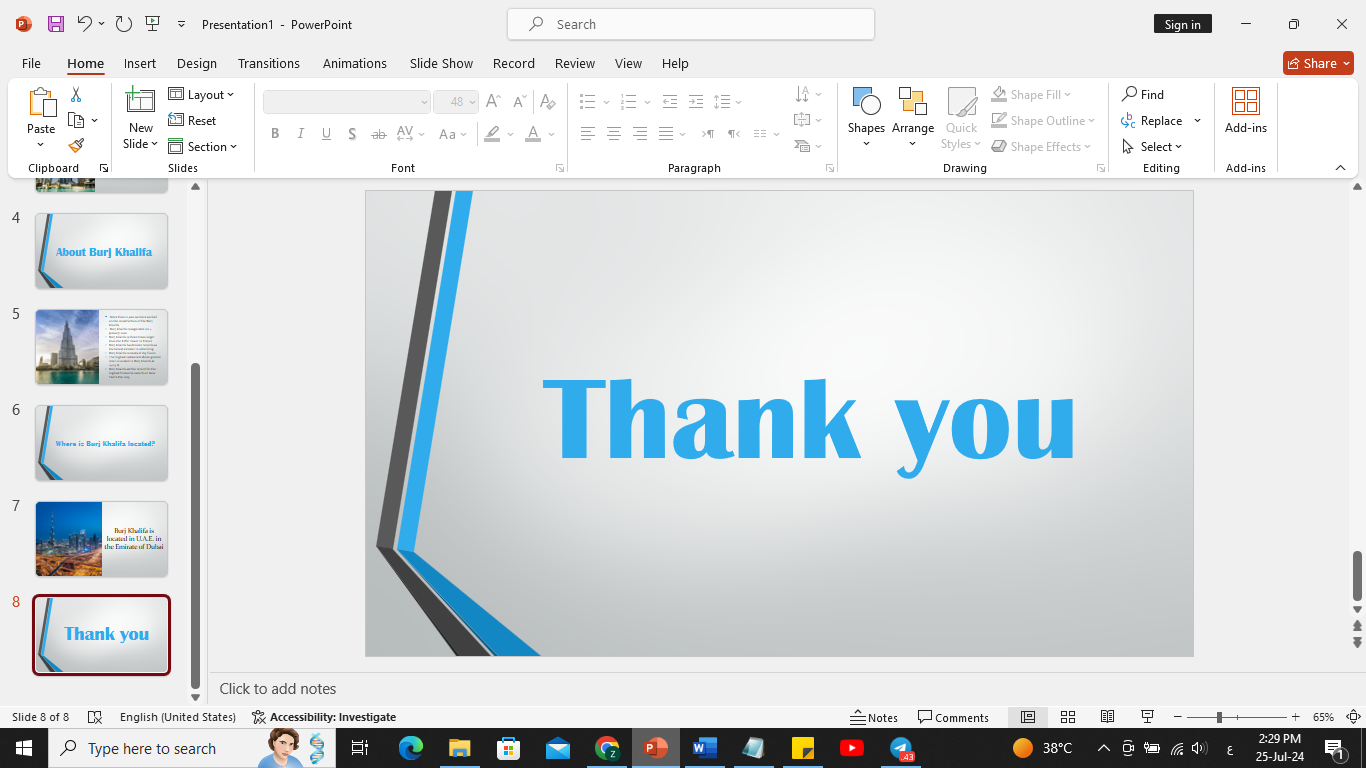Click the Find magnifier icon
The image size is (1366, 768).
1129,94
